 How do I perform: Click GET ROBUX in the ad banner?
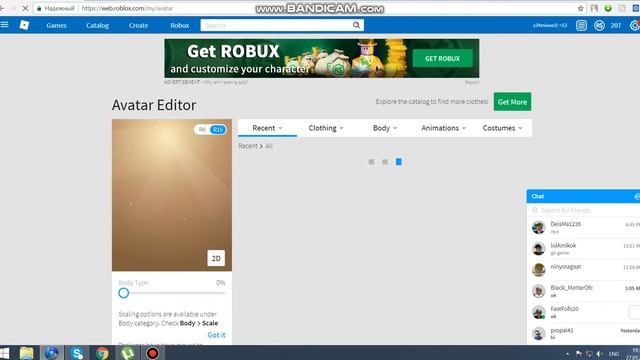442,58
